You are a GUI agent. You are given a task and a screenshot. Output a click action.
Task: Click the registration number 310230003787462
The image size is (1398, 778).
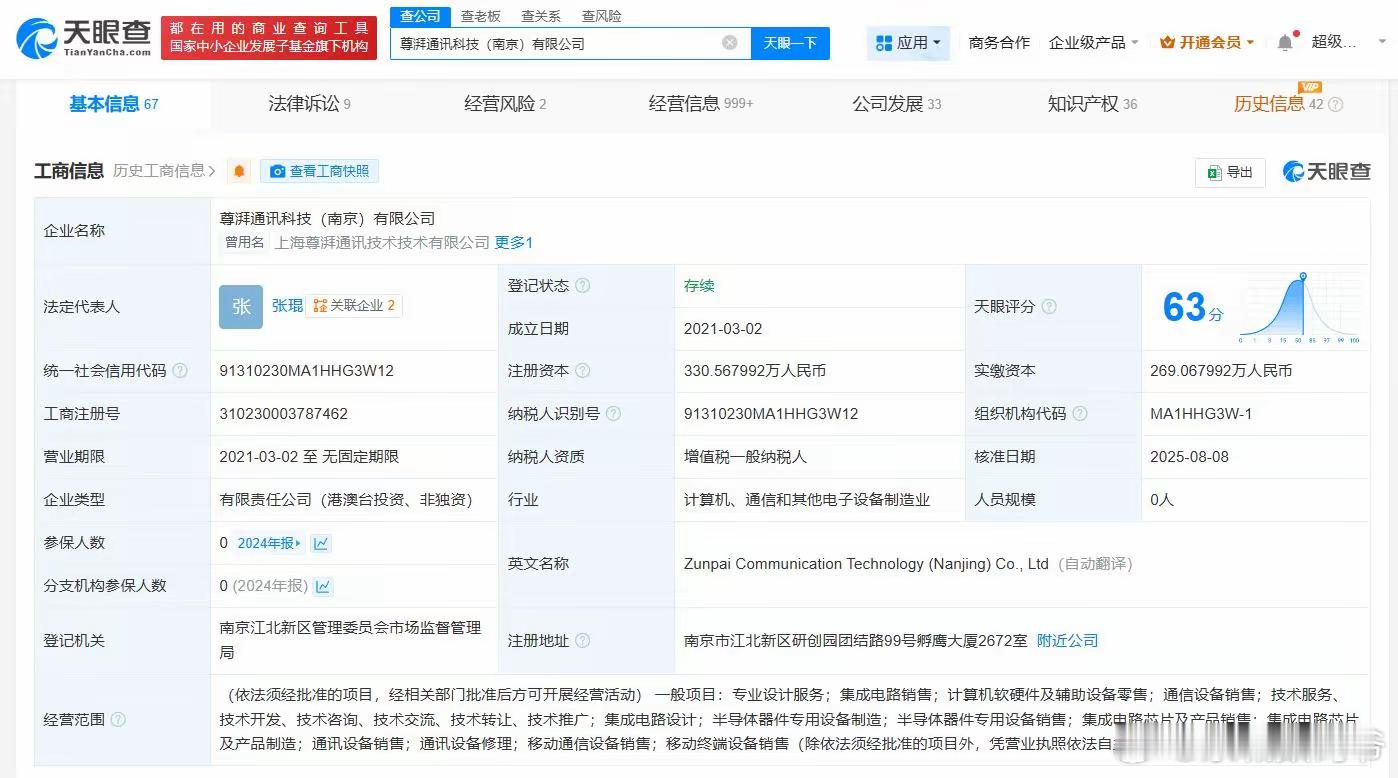click(x=284, y=414)
